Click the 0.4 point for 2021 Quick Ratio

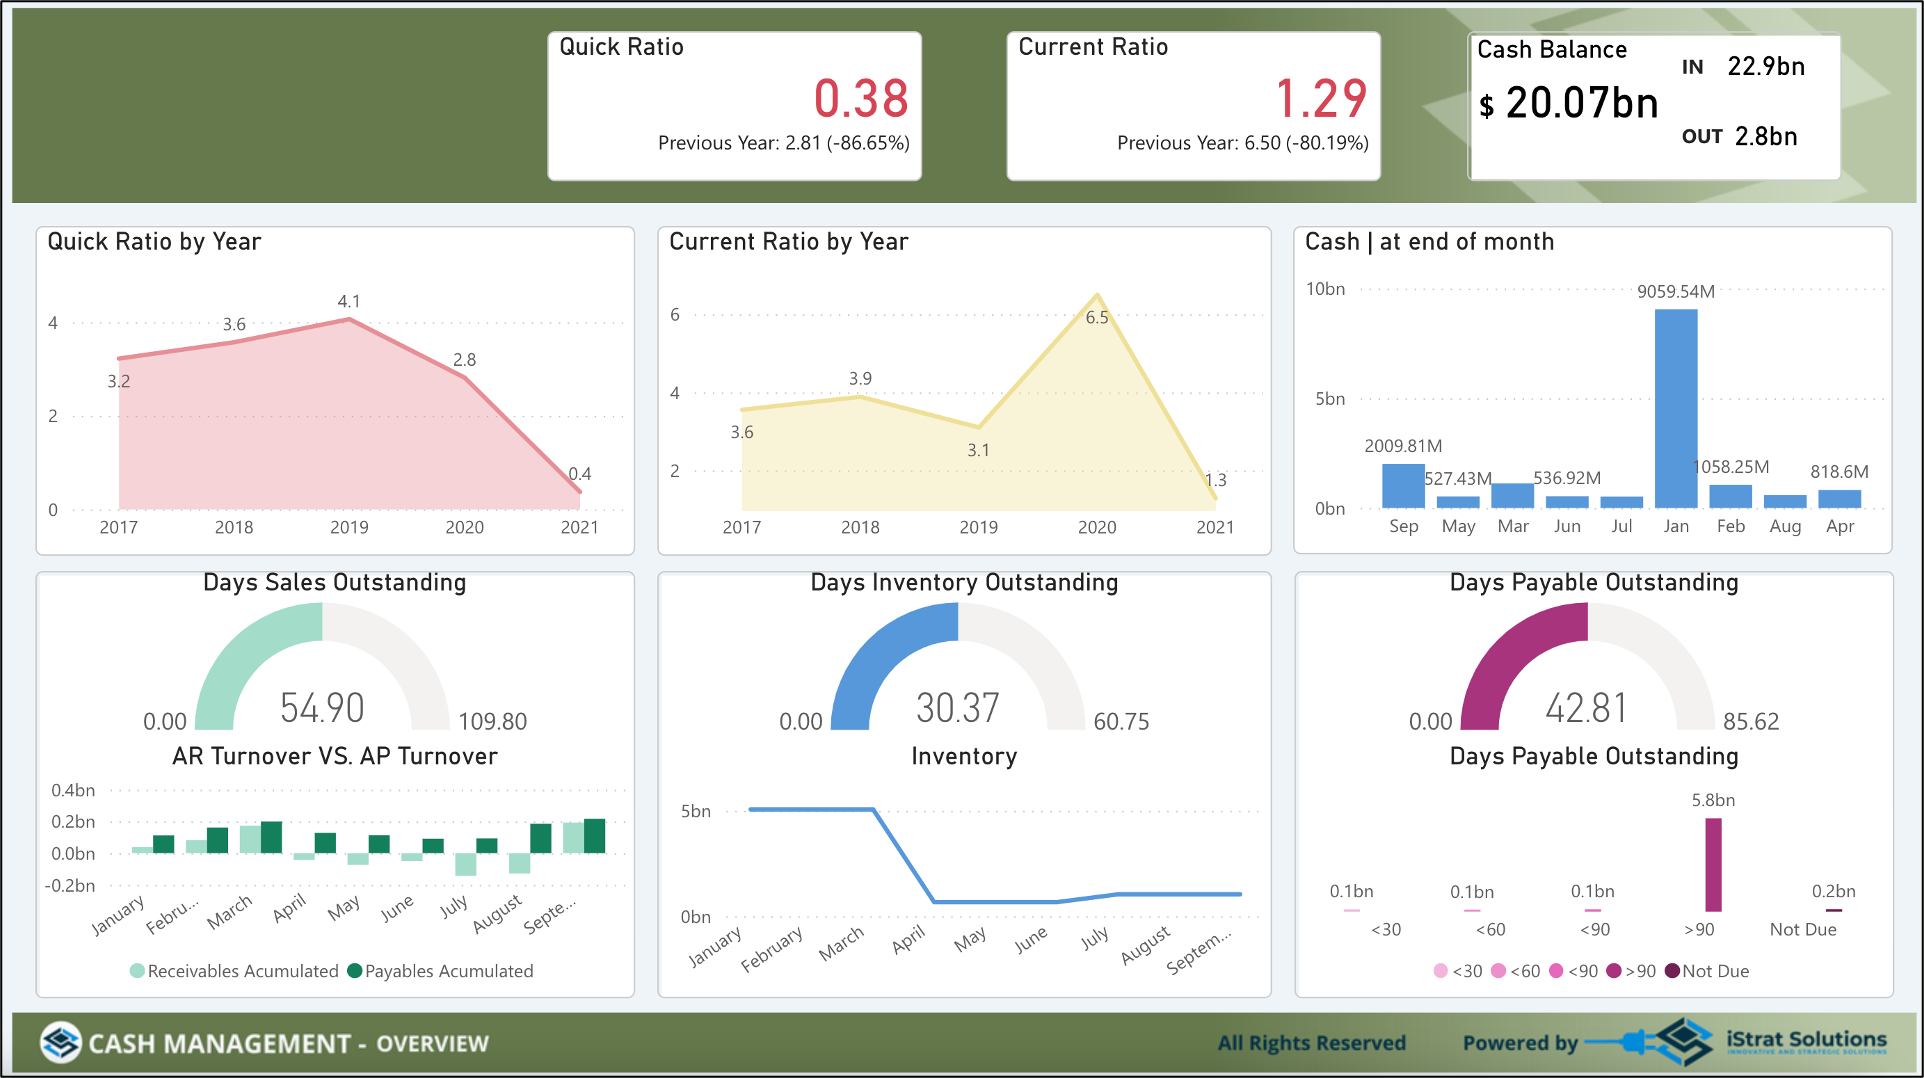click(x=579, y=491)
